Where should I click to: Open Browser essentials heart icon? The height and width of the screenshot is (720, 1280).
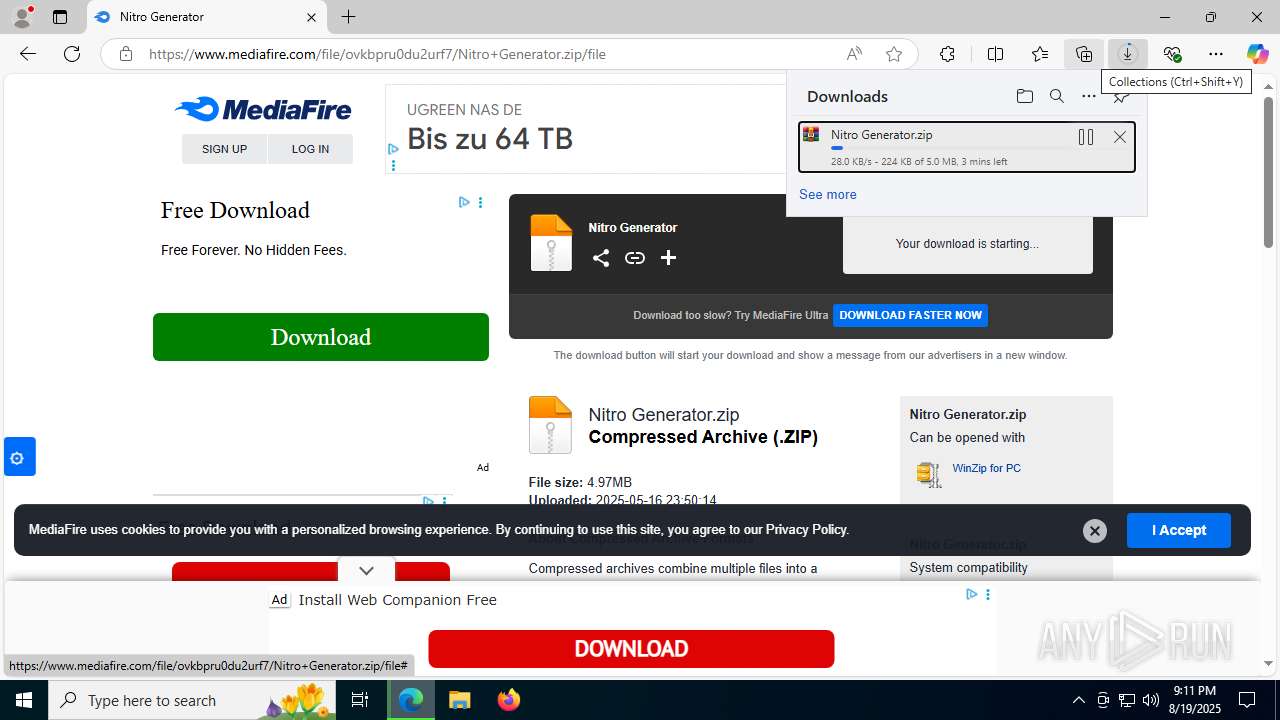point(1172,54)
